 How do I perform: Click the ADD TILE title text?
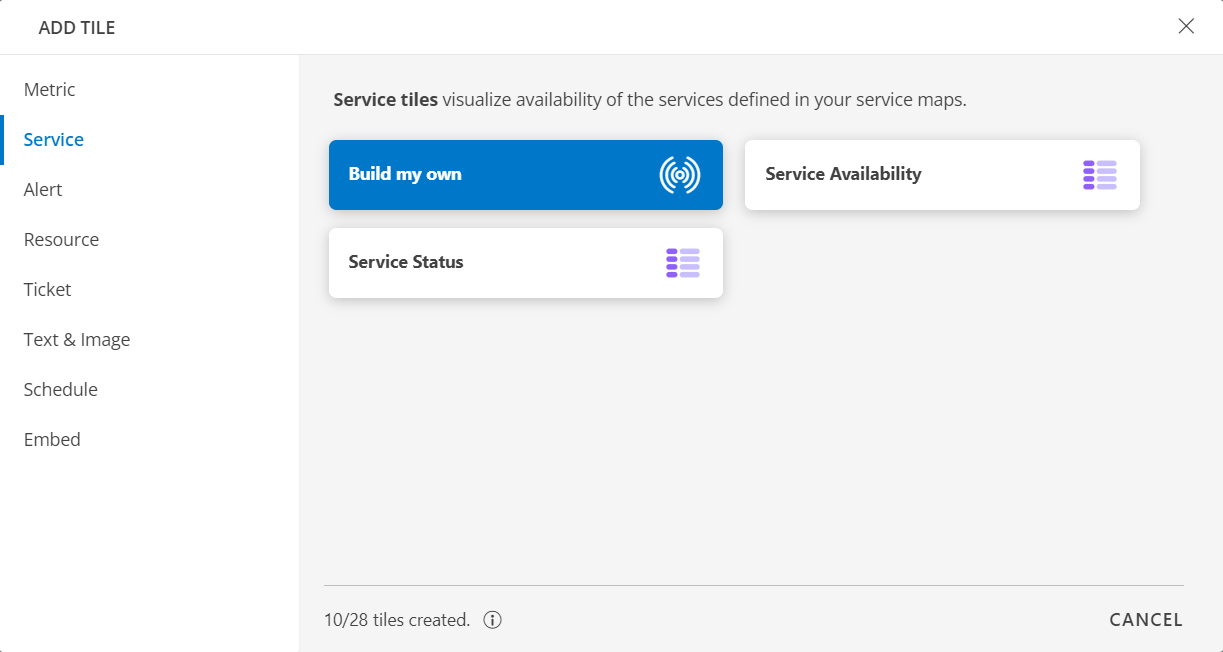point(77,27)
